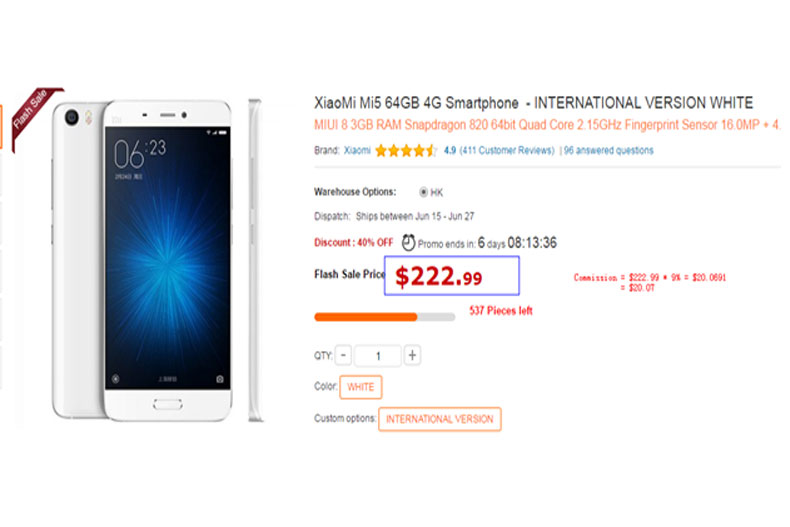Viewport: 790px width, 527px height.
Task: Click the front-view Xiaomi Mi5 product image
Action: tap(143, 260)
